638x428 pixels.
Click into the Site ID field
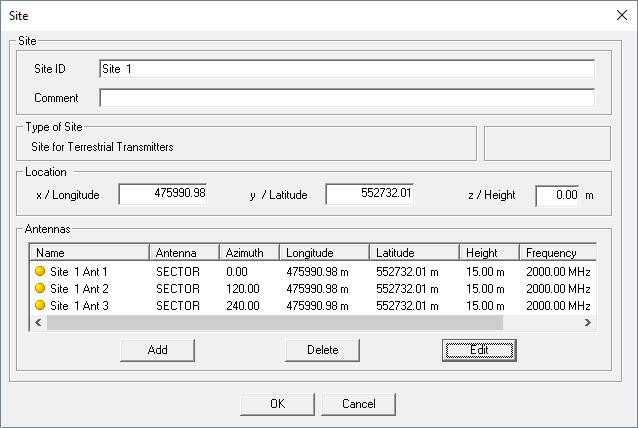click(346, 68)
